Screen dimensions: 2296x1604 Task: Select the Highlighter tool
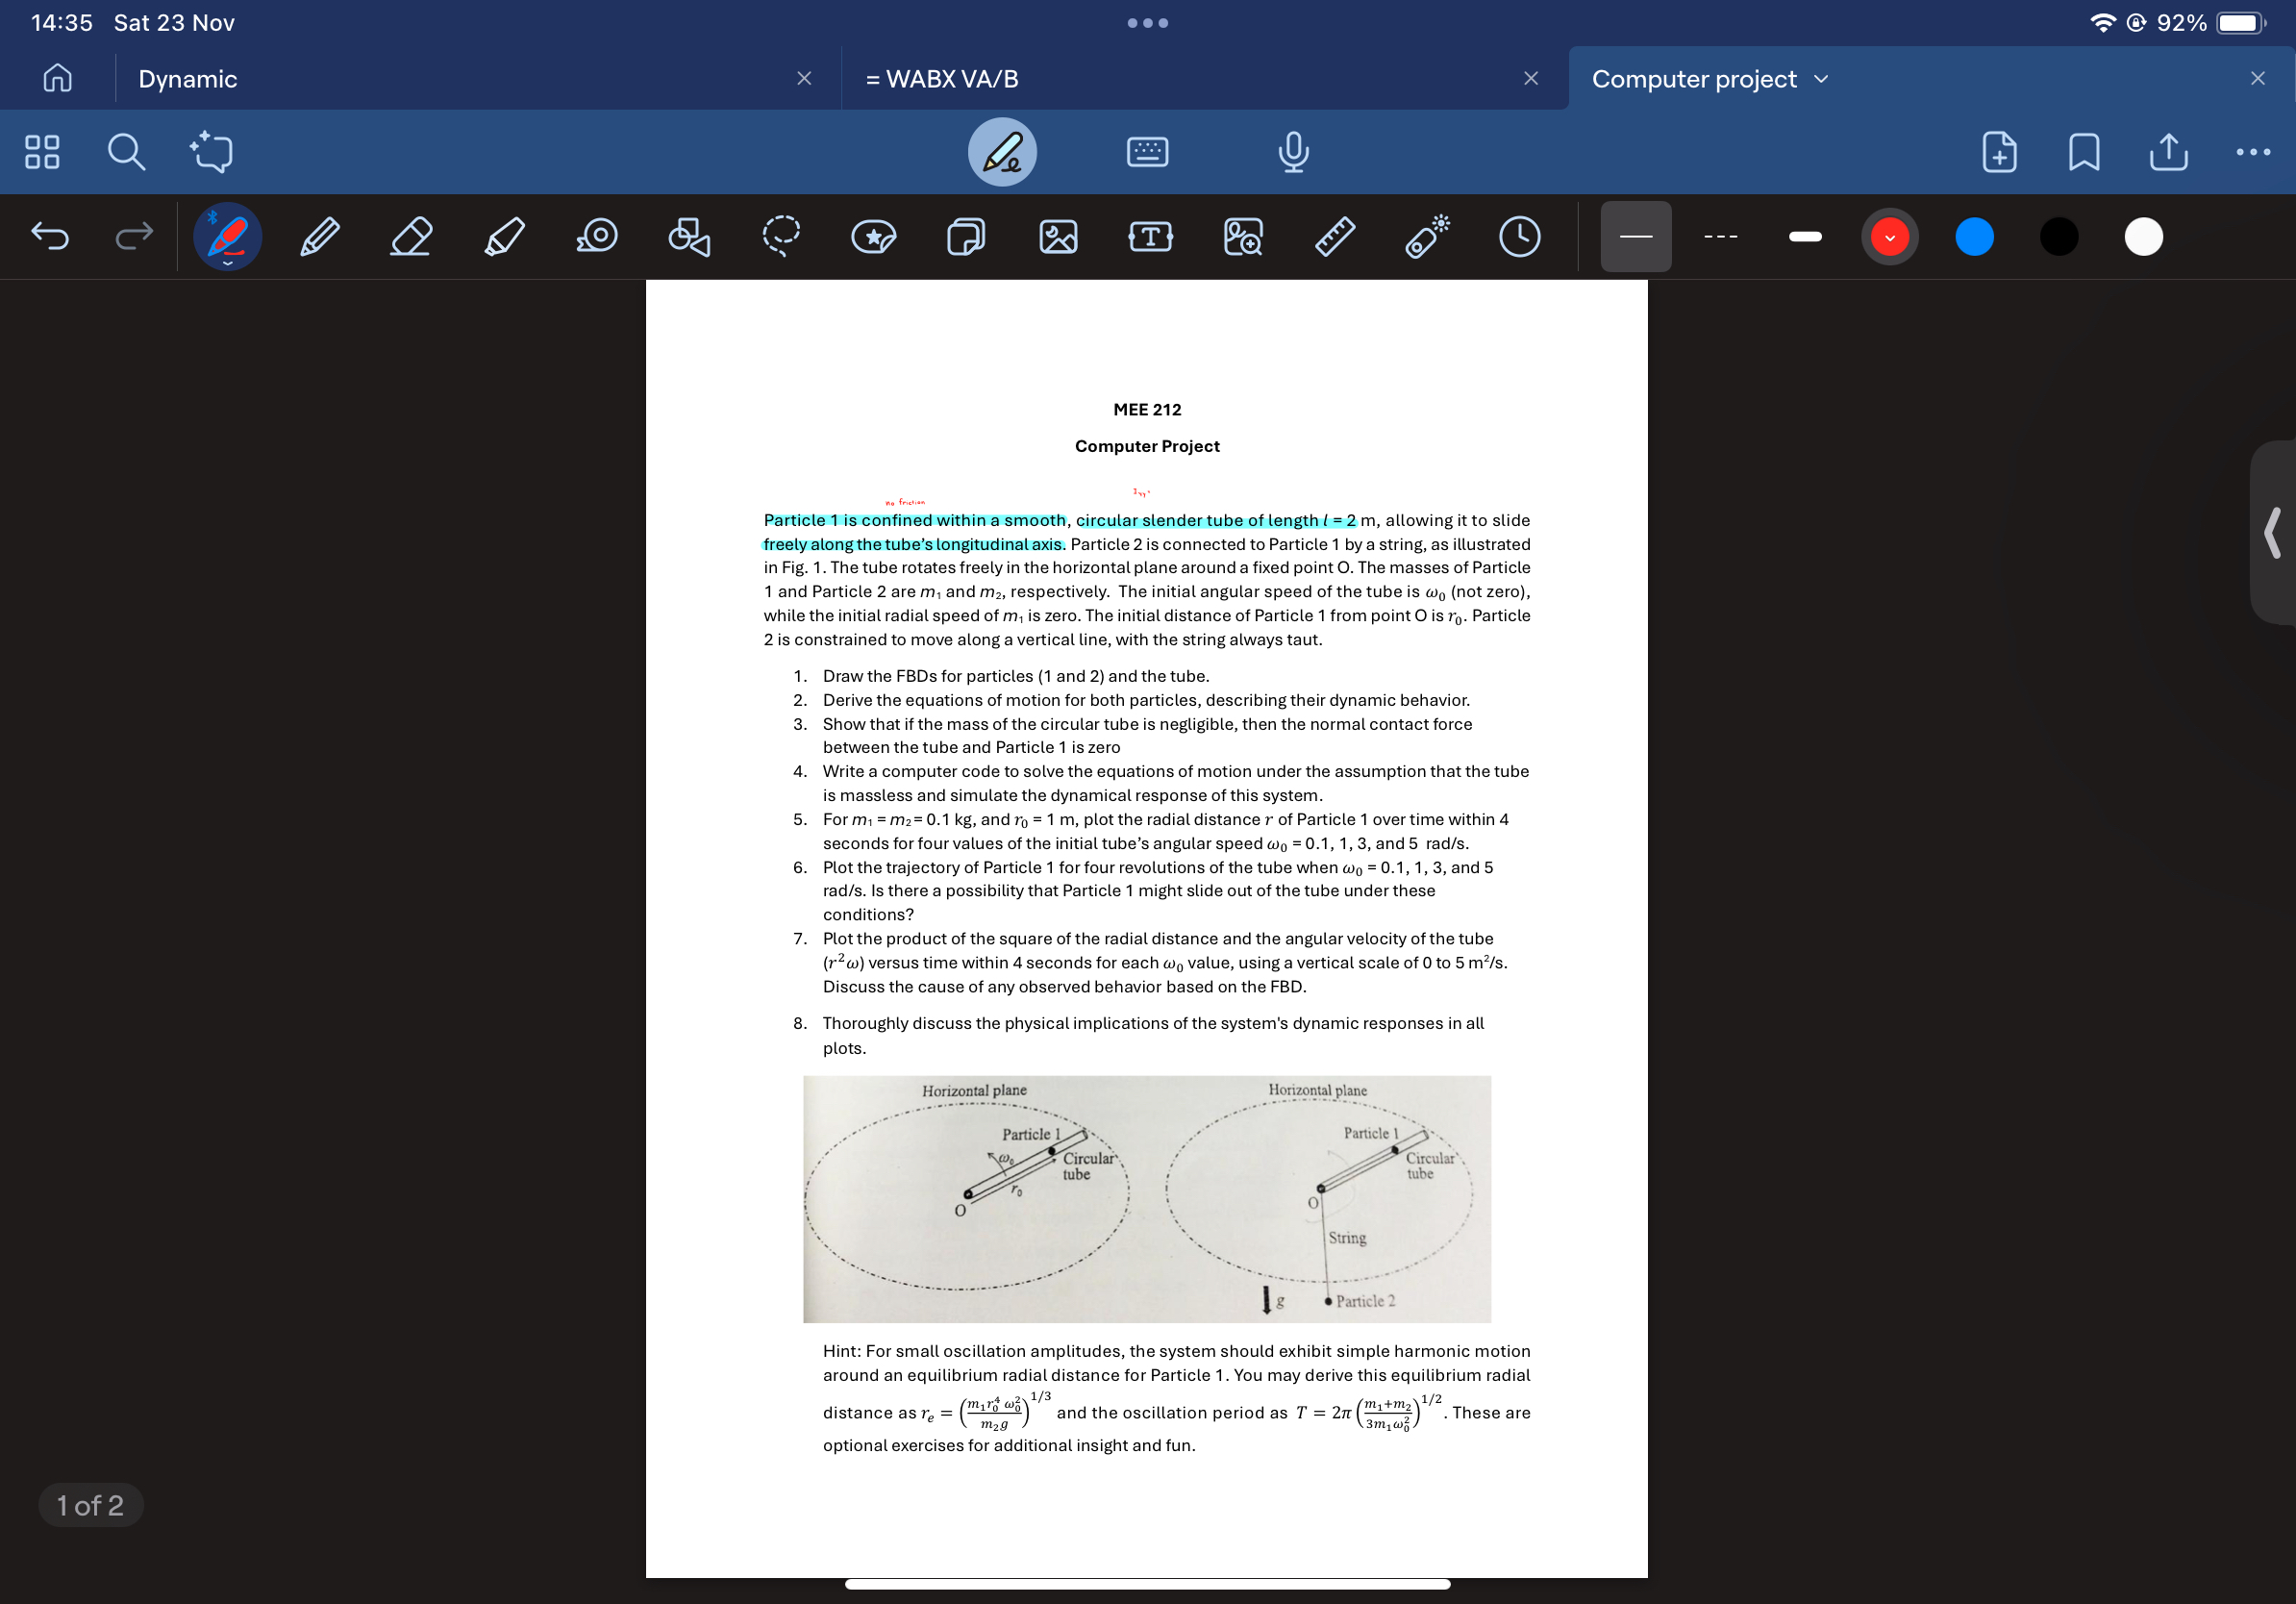(x=504, y=237)
